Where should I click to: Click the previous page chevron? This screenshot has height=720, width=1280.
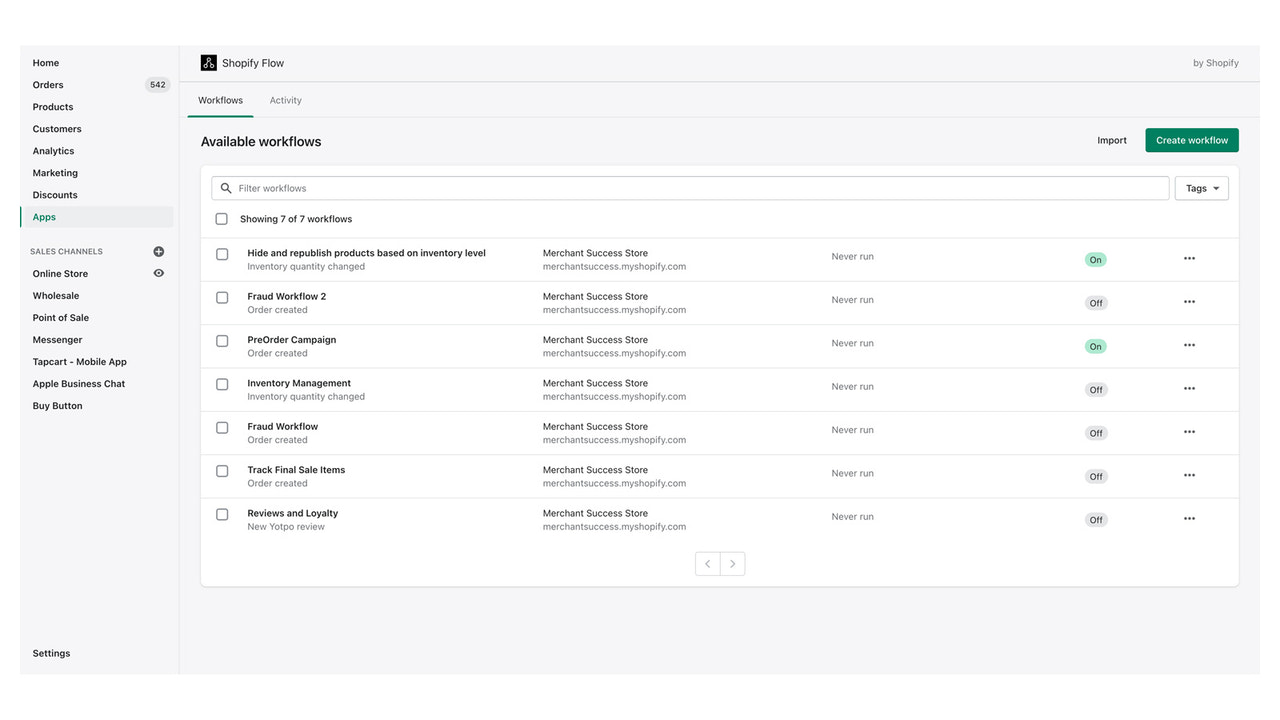pyautogui.click(x=707, y=563)
